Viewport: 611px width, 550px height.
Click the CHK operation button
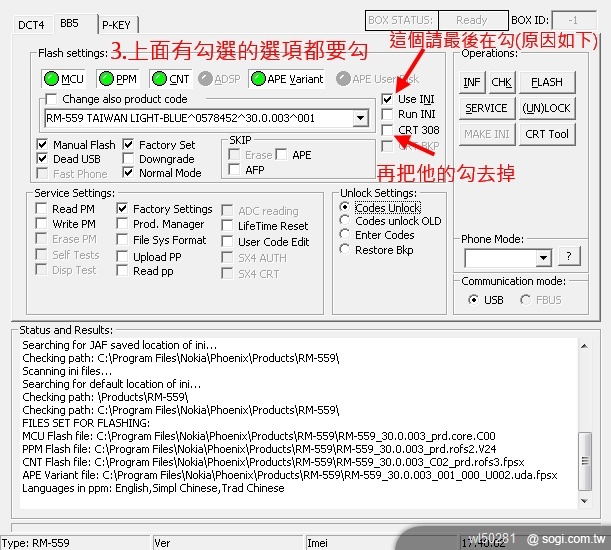coord(501,82)
